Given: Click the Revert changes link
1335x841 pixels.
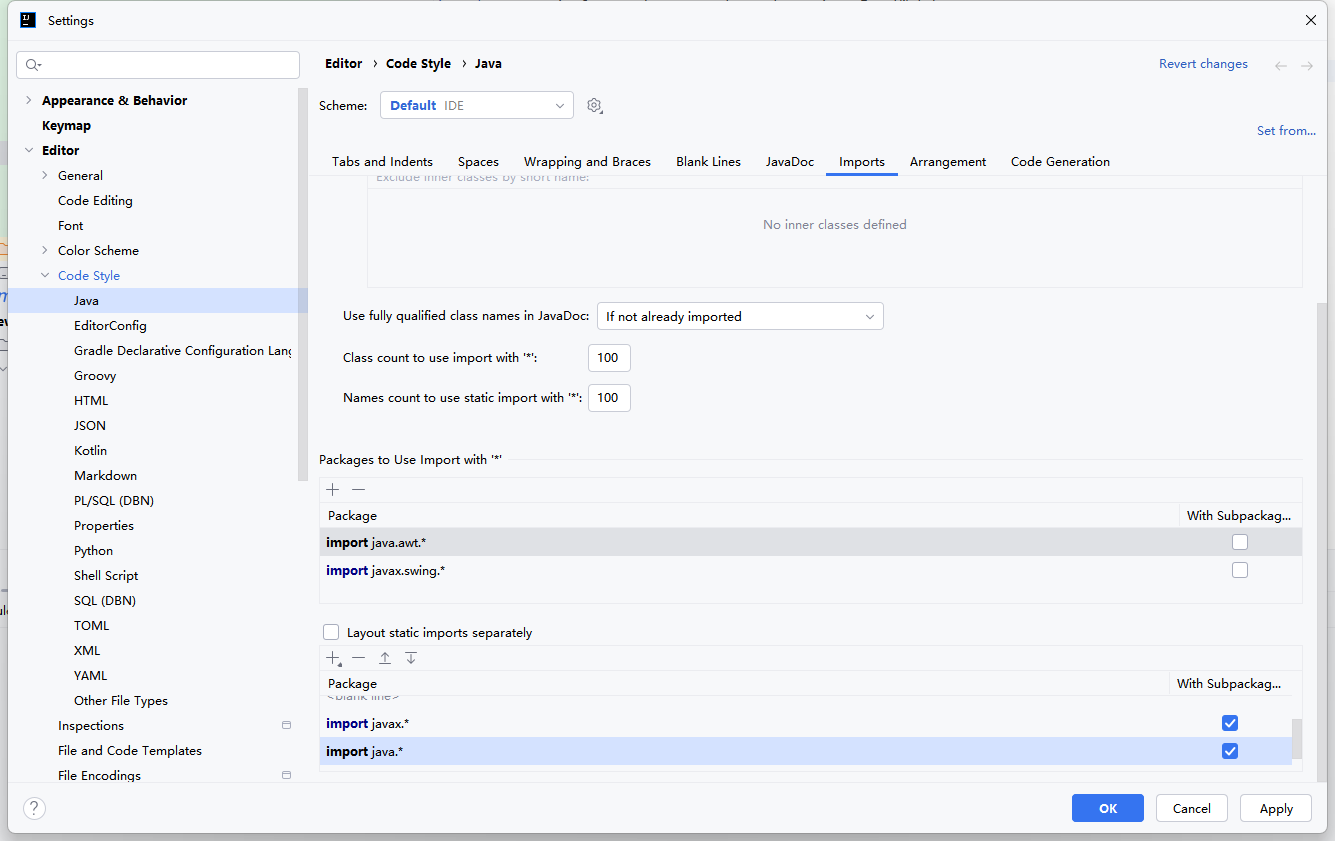Looking at the screenshot, I should coord(1203,63).
